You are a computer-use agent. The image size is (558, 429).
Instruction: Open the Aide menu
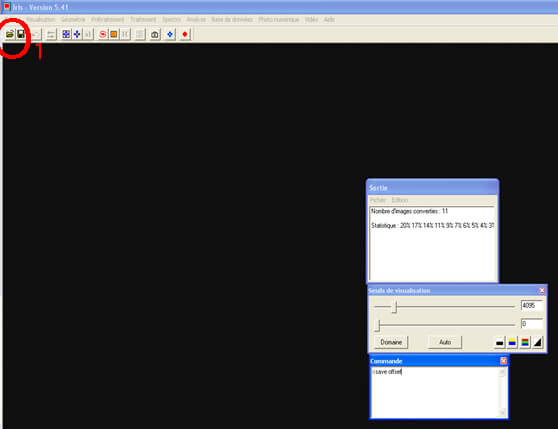coord(329,20)
